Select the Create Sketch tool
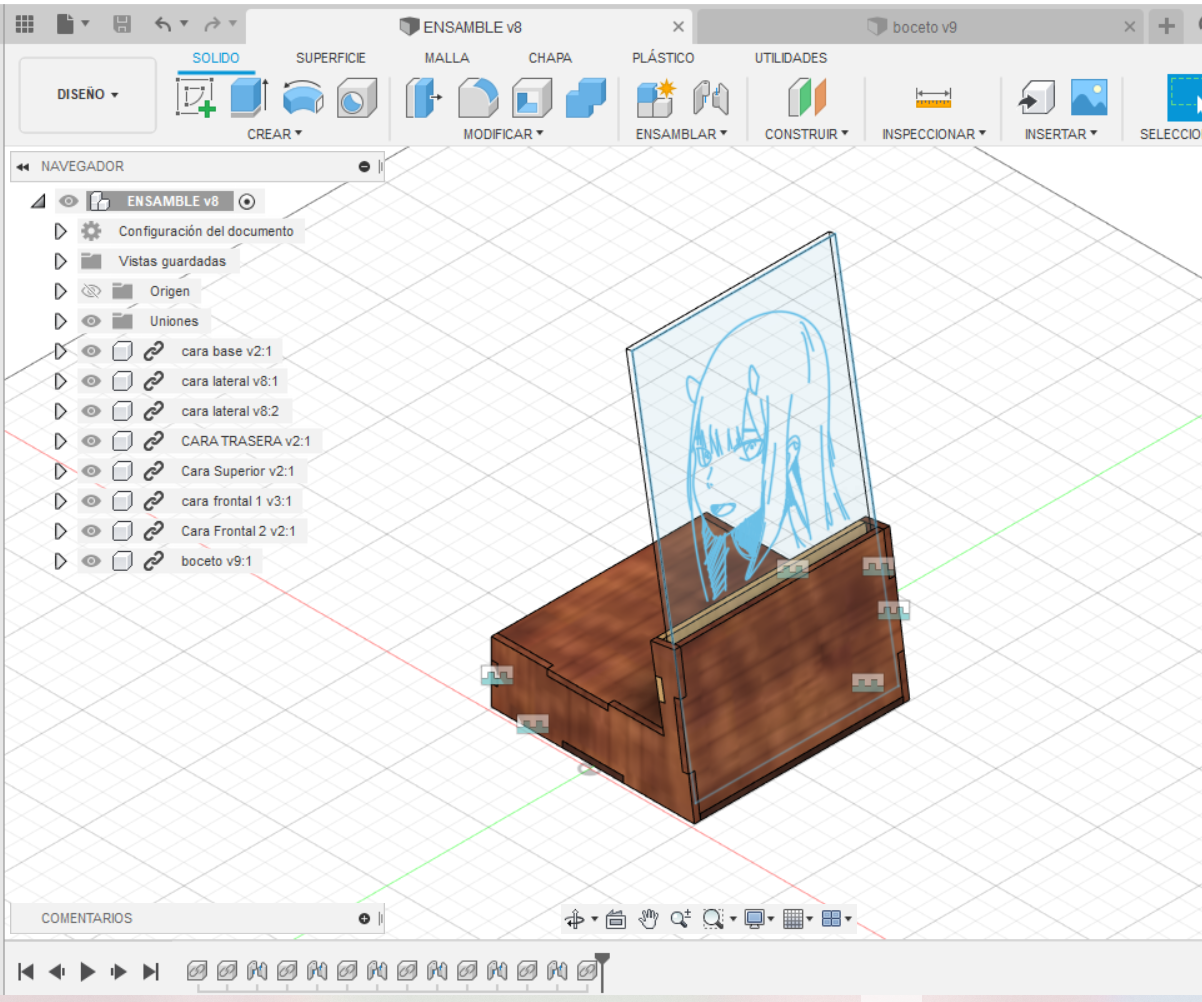 pyautogui.click(x=196, y=98)
